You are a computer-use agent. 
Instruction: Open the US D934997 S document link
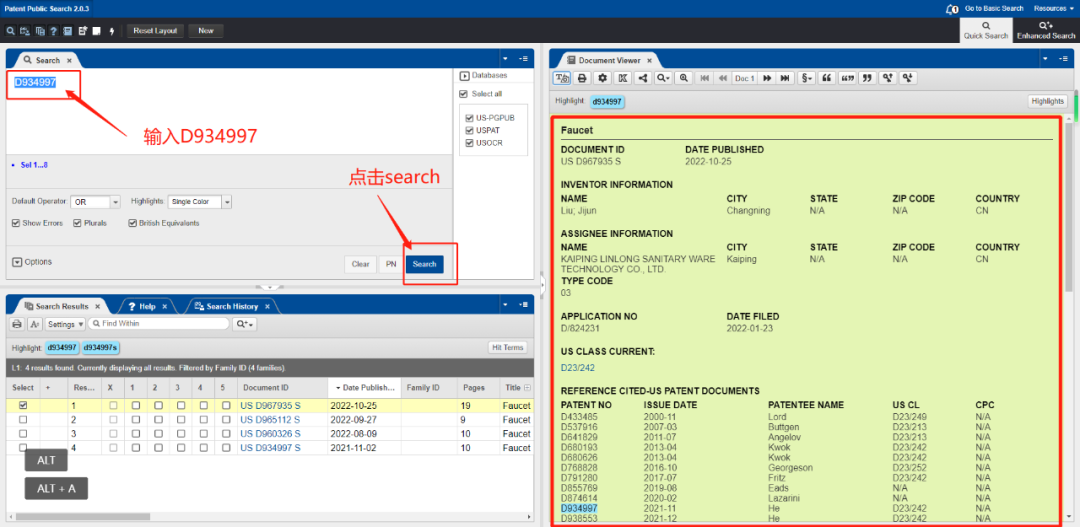pos(270,448)
